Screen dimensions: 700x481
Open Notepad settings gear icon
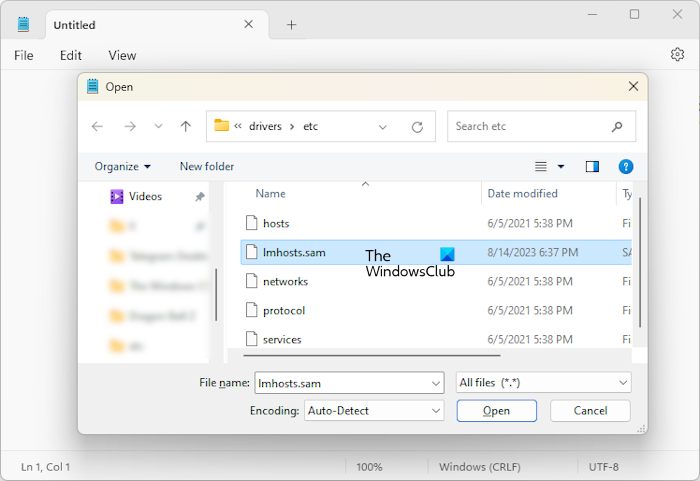pos(677,55)
